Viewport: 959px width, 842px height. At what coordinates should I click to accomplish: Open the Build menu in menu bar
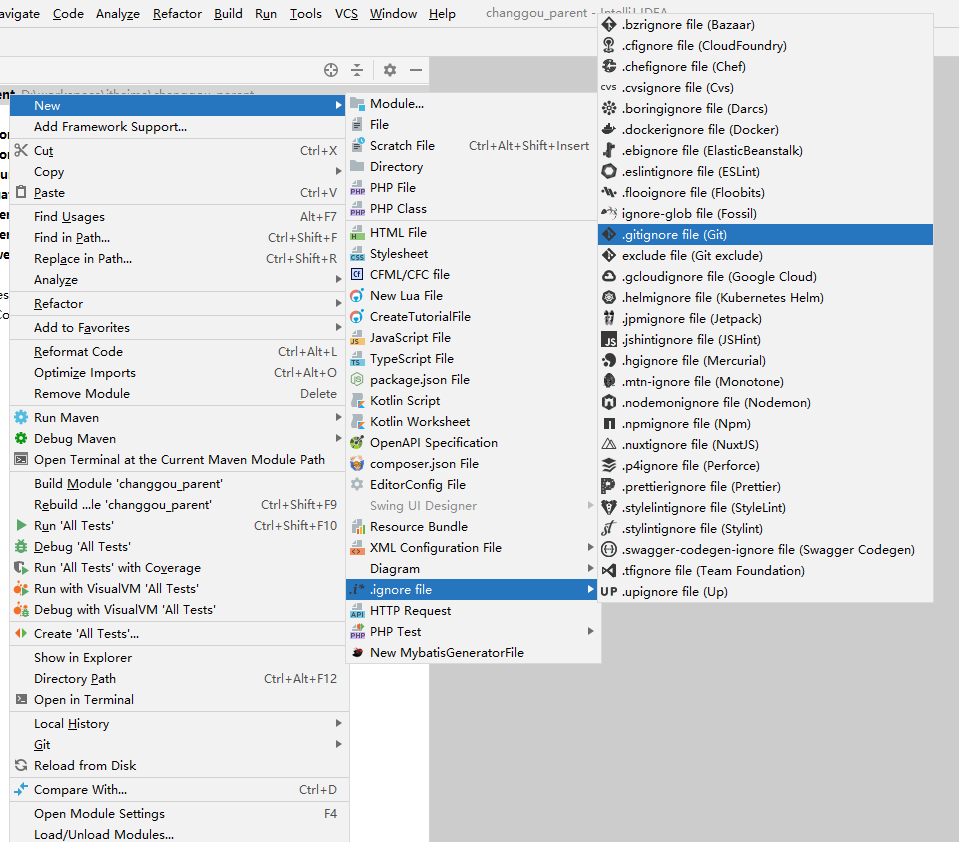[x=228, y=13]
